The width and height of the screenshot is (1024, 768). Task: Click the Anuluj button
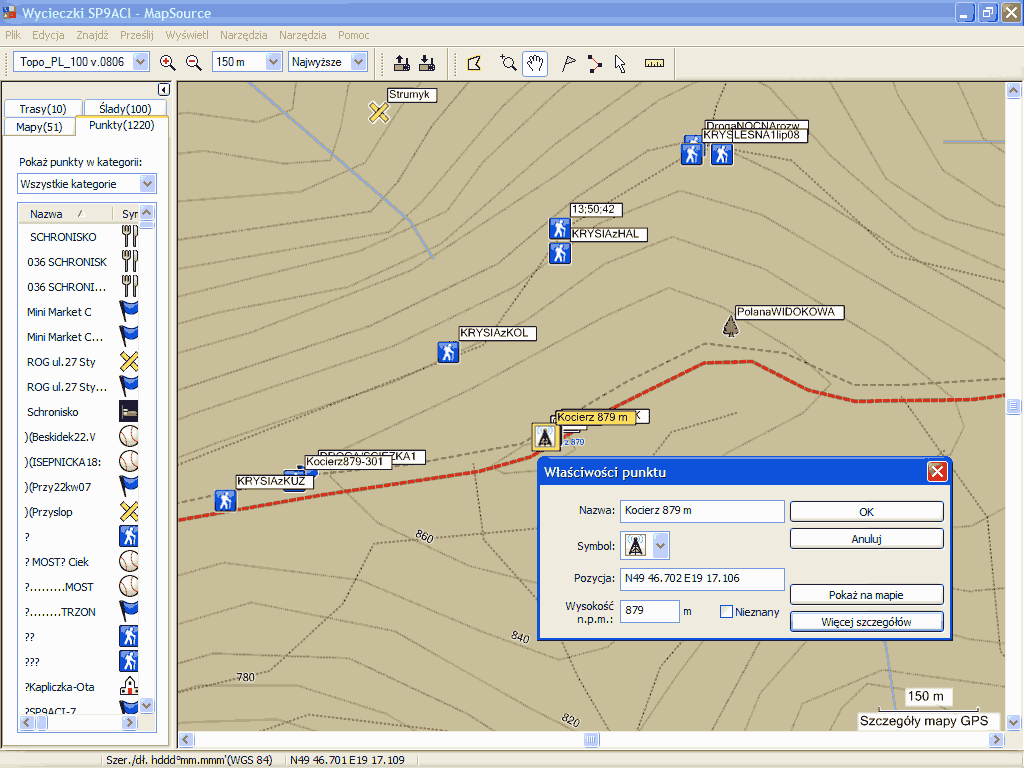tap(866, 539)
